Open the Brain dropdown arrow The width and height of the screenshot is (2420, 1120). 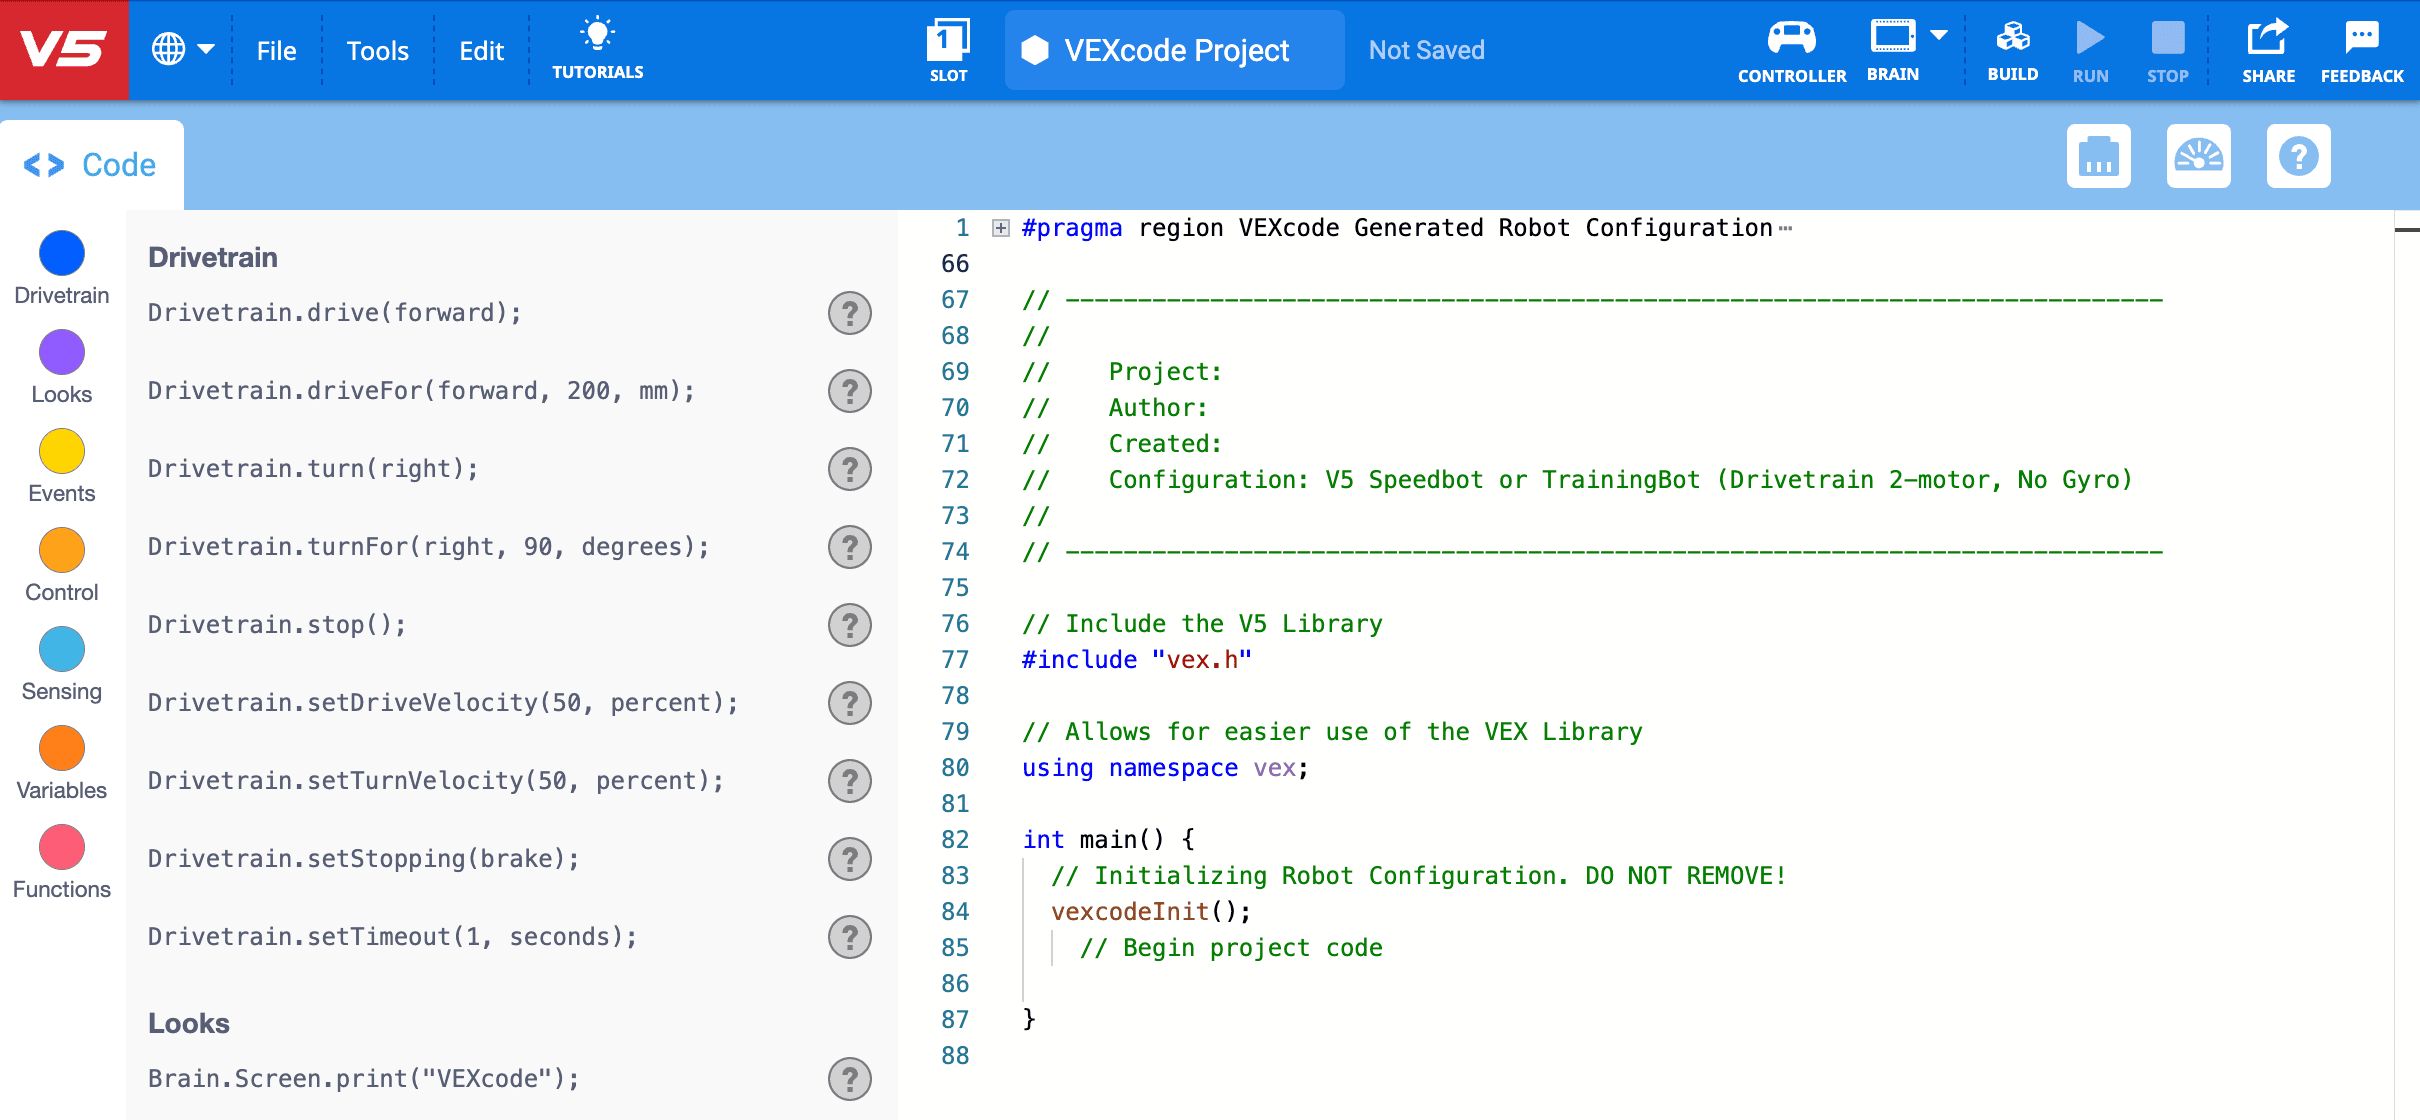click(x=1938, y=33)
